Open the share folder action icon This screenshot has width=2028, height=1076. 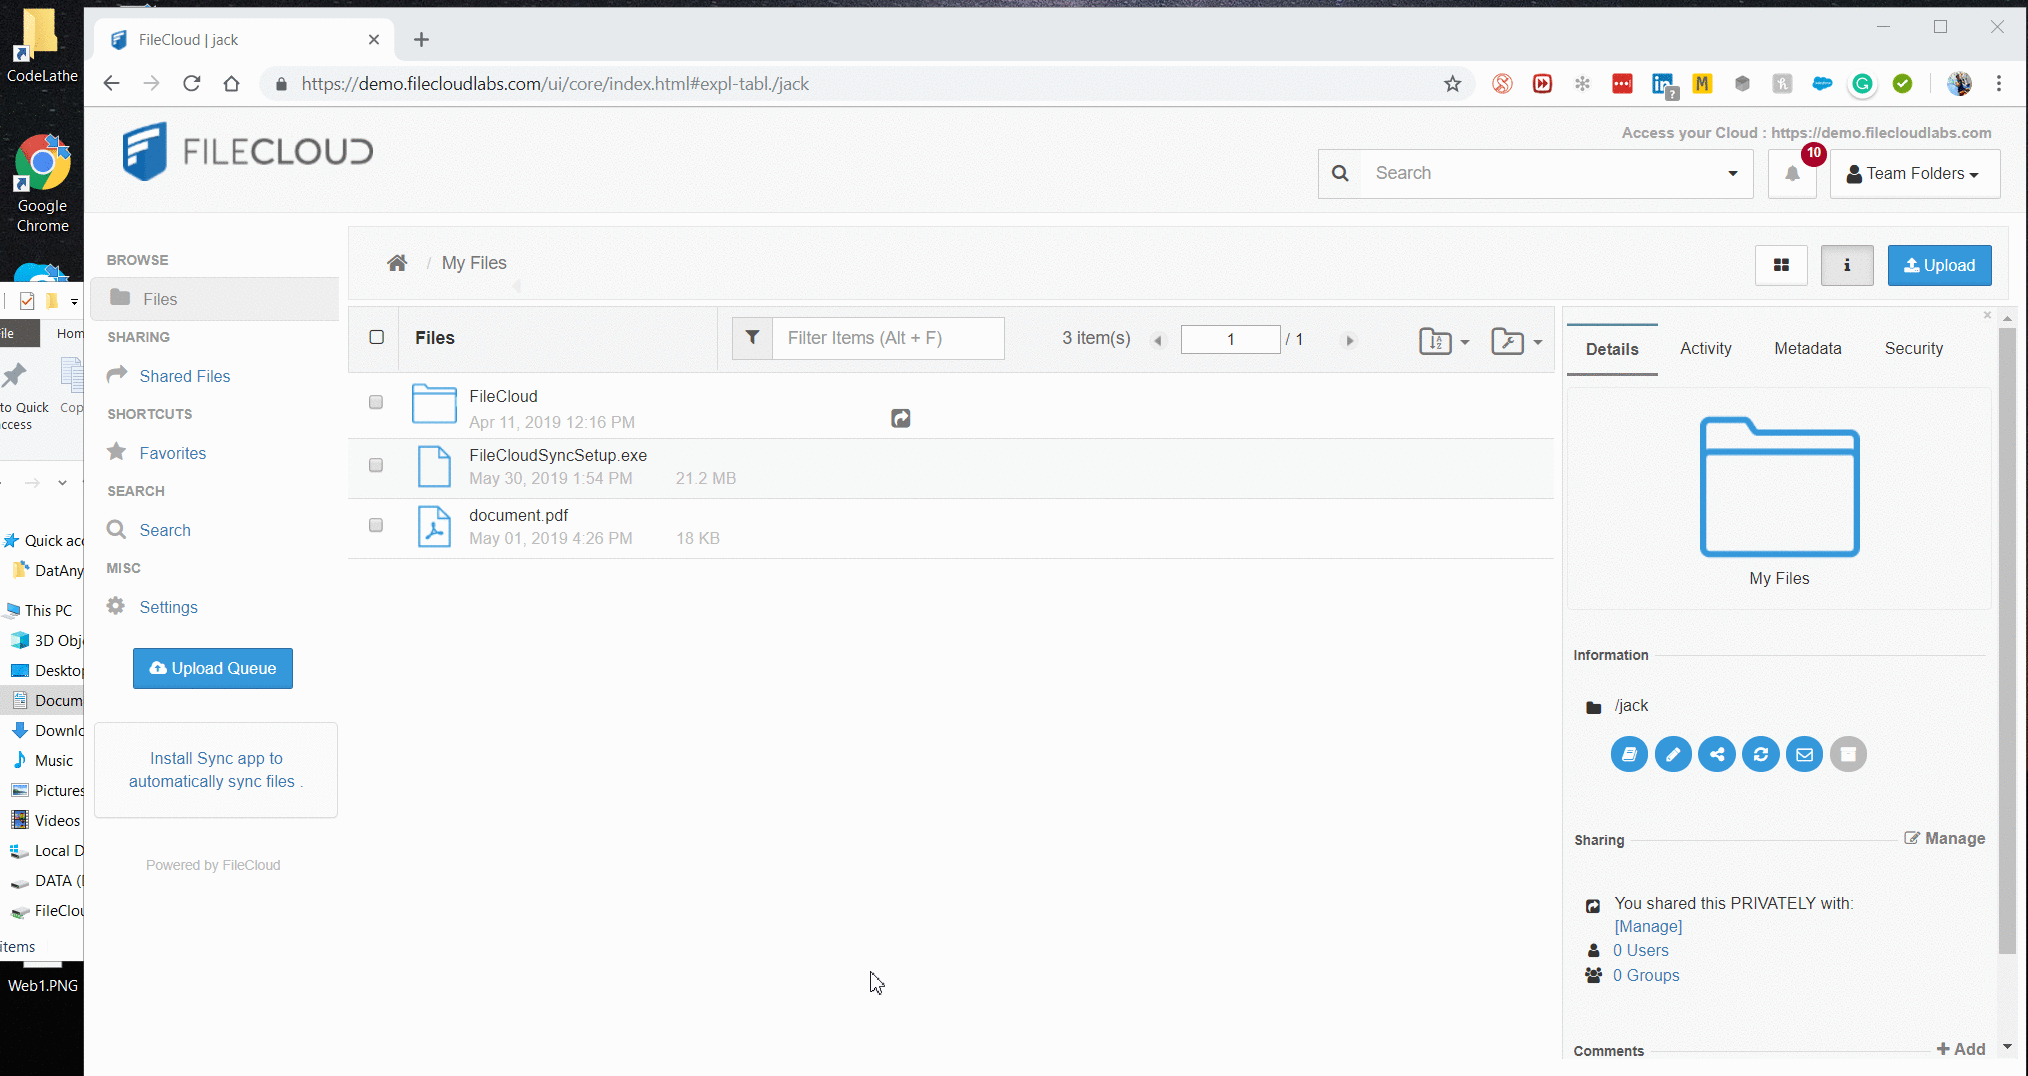click(1717, 754)
